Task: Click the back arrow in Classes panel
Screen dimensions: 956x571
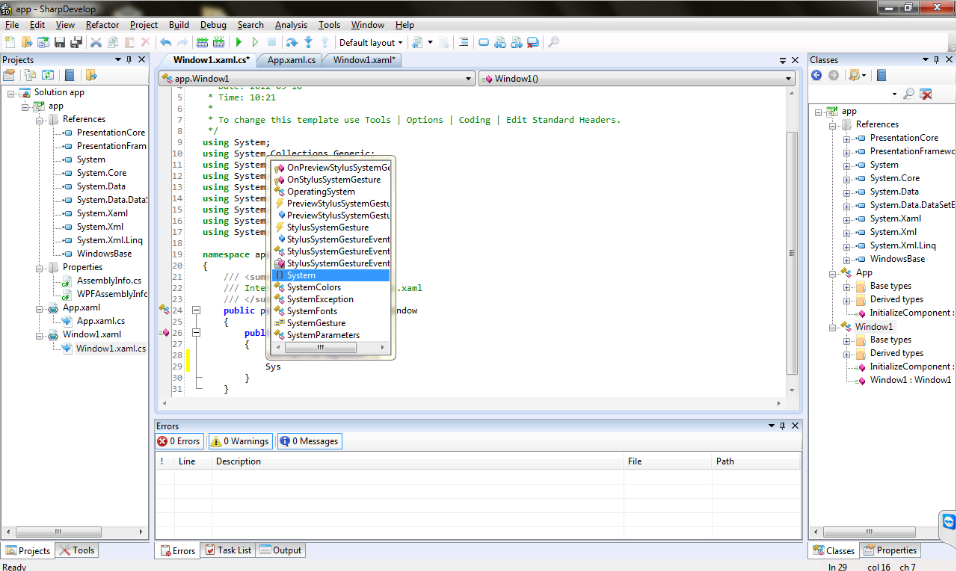Action: coord(816,75)
